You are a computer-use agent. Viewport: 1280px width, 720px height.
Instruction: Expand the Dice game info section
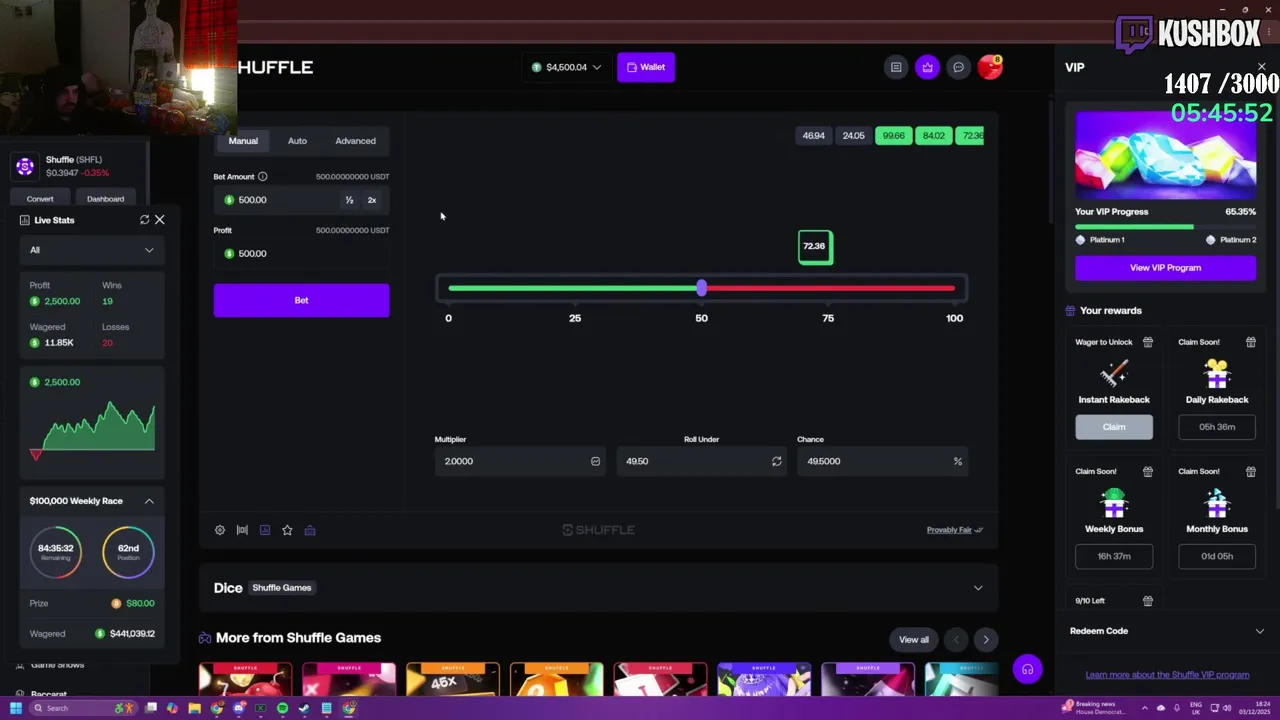click(x=978, y=588)
